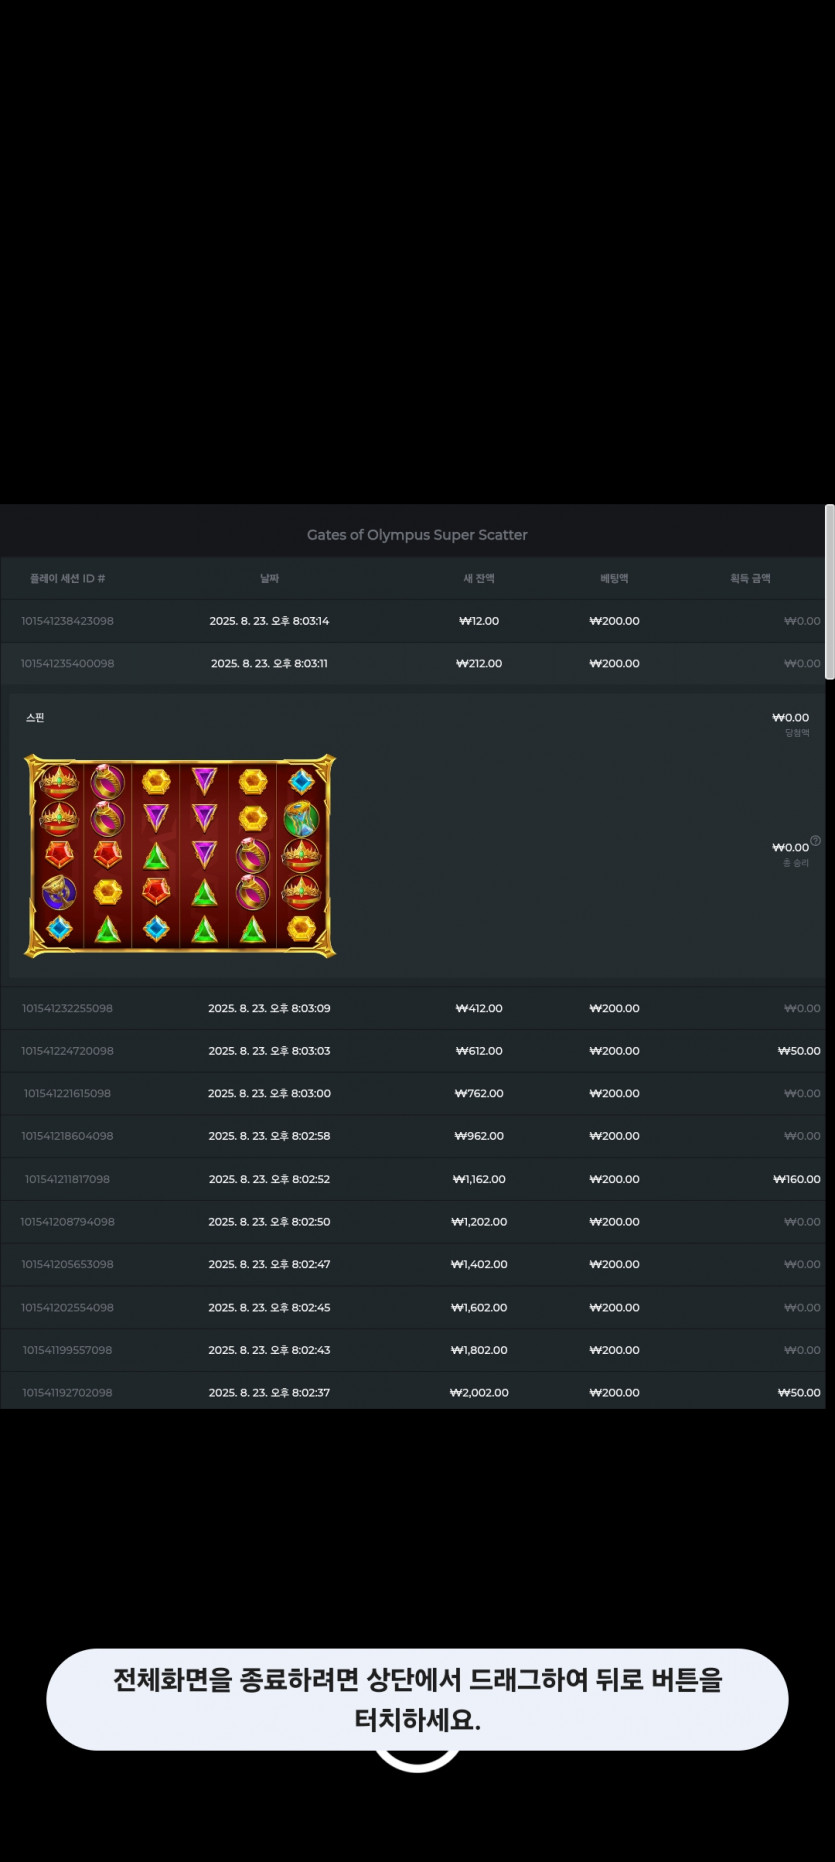Screen dimensions: 835x1862
Task: Click the 날짜 date column header
Action: [x=269, y=579]
